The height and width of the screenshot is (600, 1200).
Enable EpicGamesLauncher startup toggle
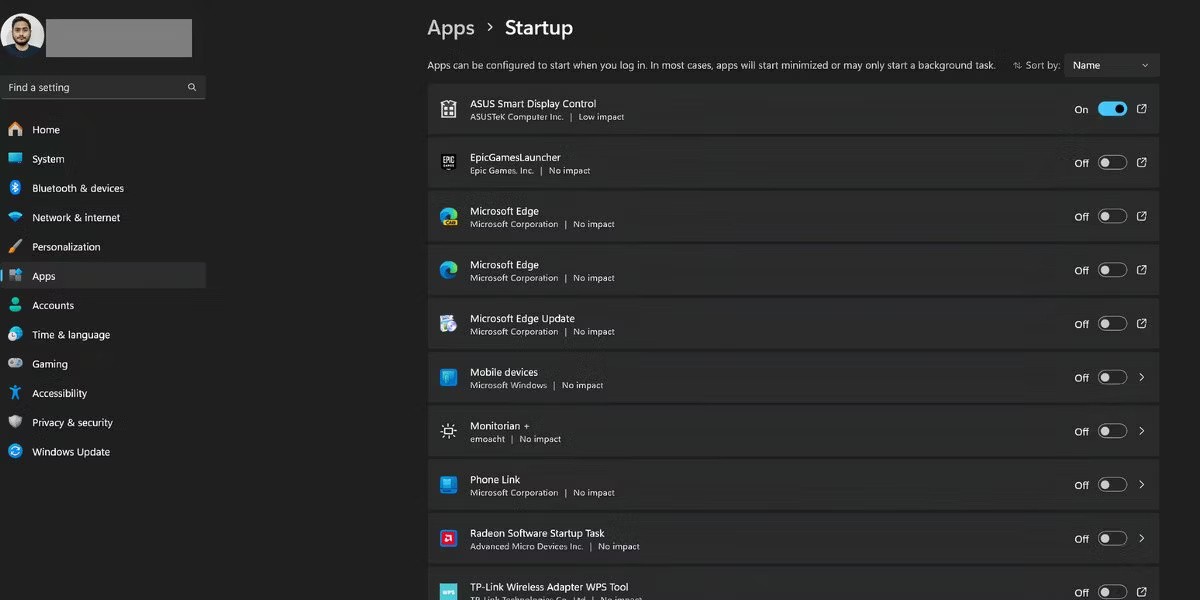click(1112, 163)
